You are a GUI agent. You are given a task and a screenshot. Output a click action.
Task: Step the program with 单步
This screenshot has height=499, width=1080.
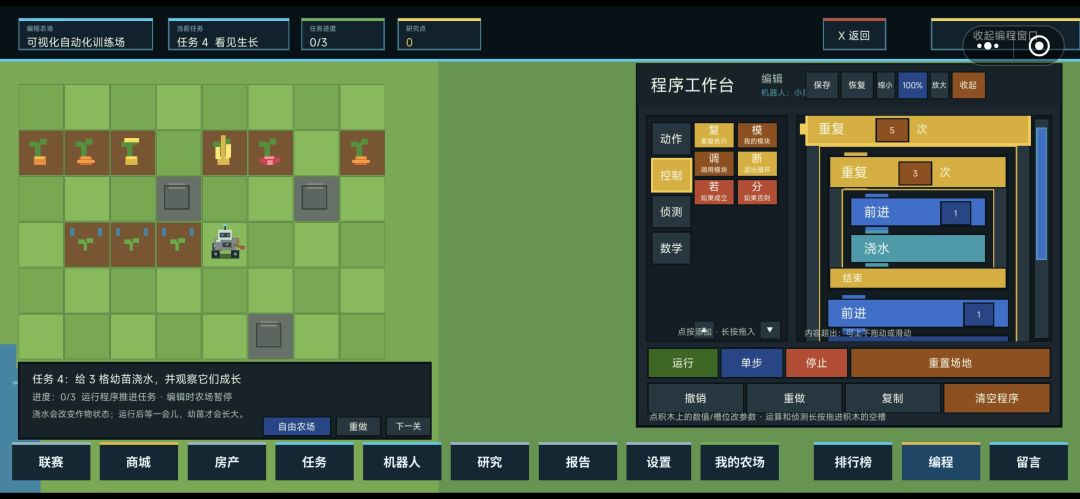tap(751, 363)
